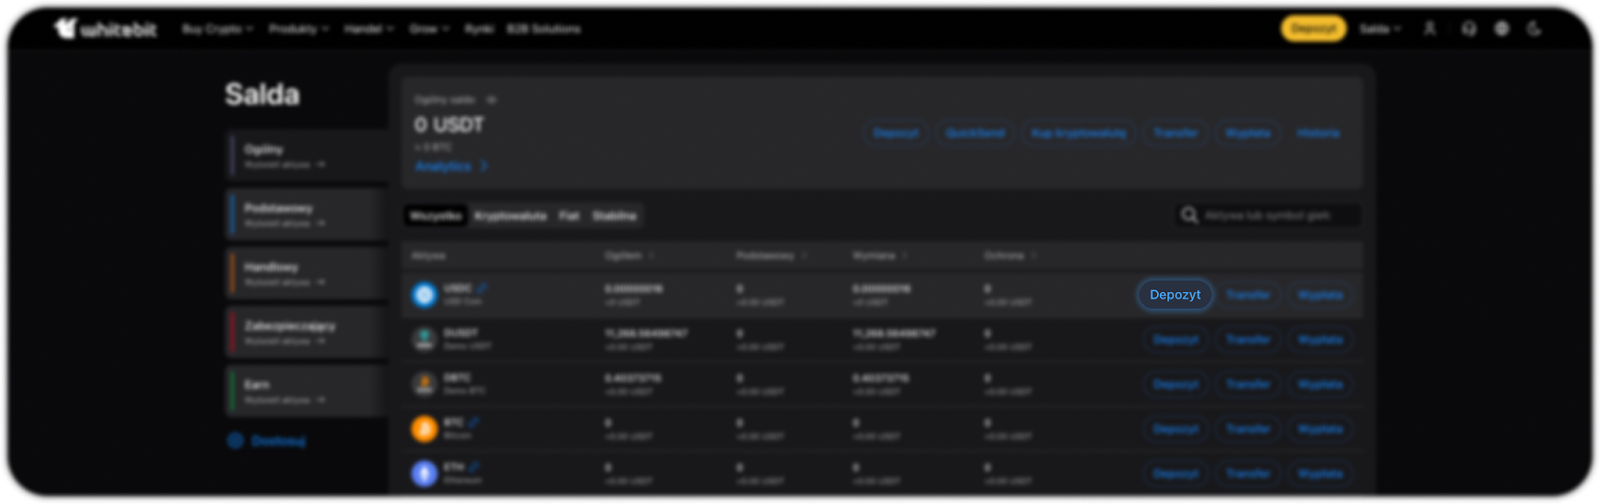The image size is (1600, 504).
Task: Click the Ethereum coin icon
Action: (425, 473)
